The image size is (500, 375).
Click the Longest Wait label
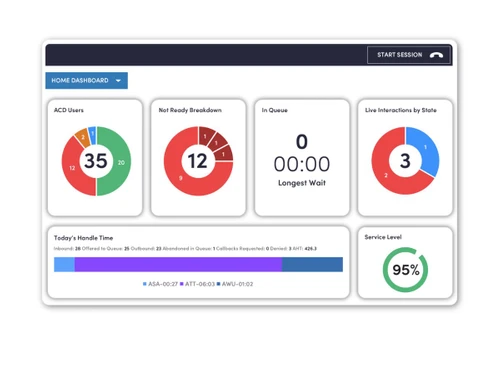pos(302,183)
